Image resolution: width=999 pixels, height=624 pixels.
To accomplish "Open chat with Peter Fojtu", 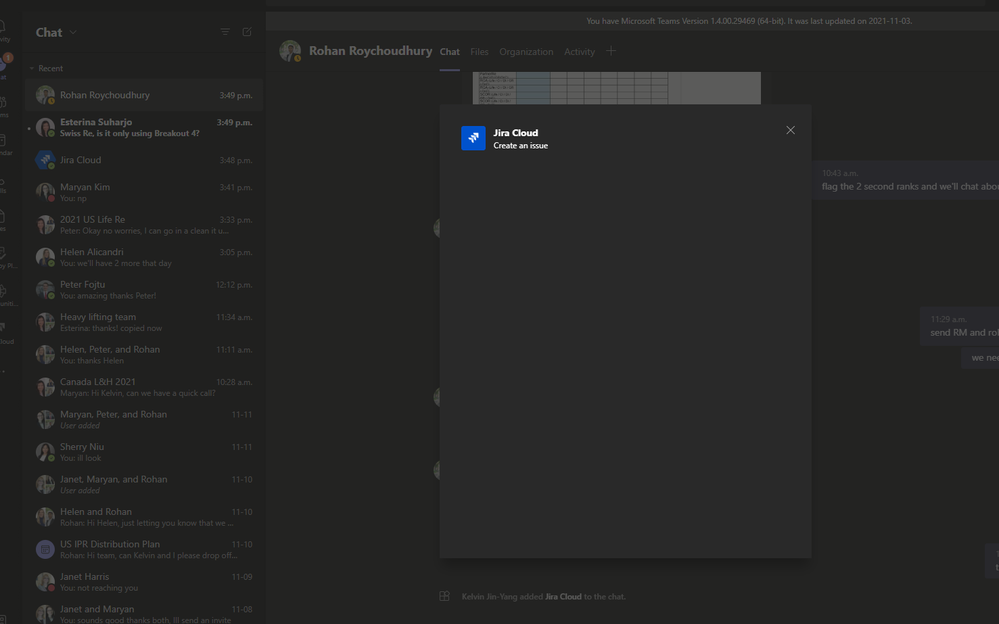I will pyautogui.click(x=144, y=290).
